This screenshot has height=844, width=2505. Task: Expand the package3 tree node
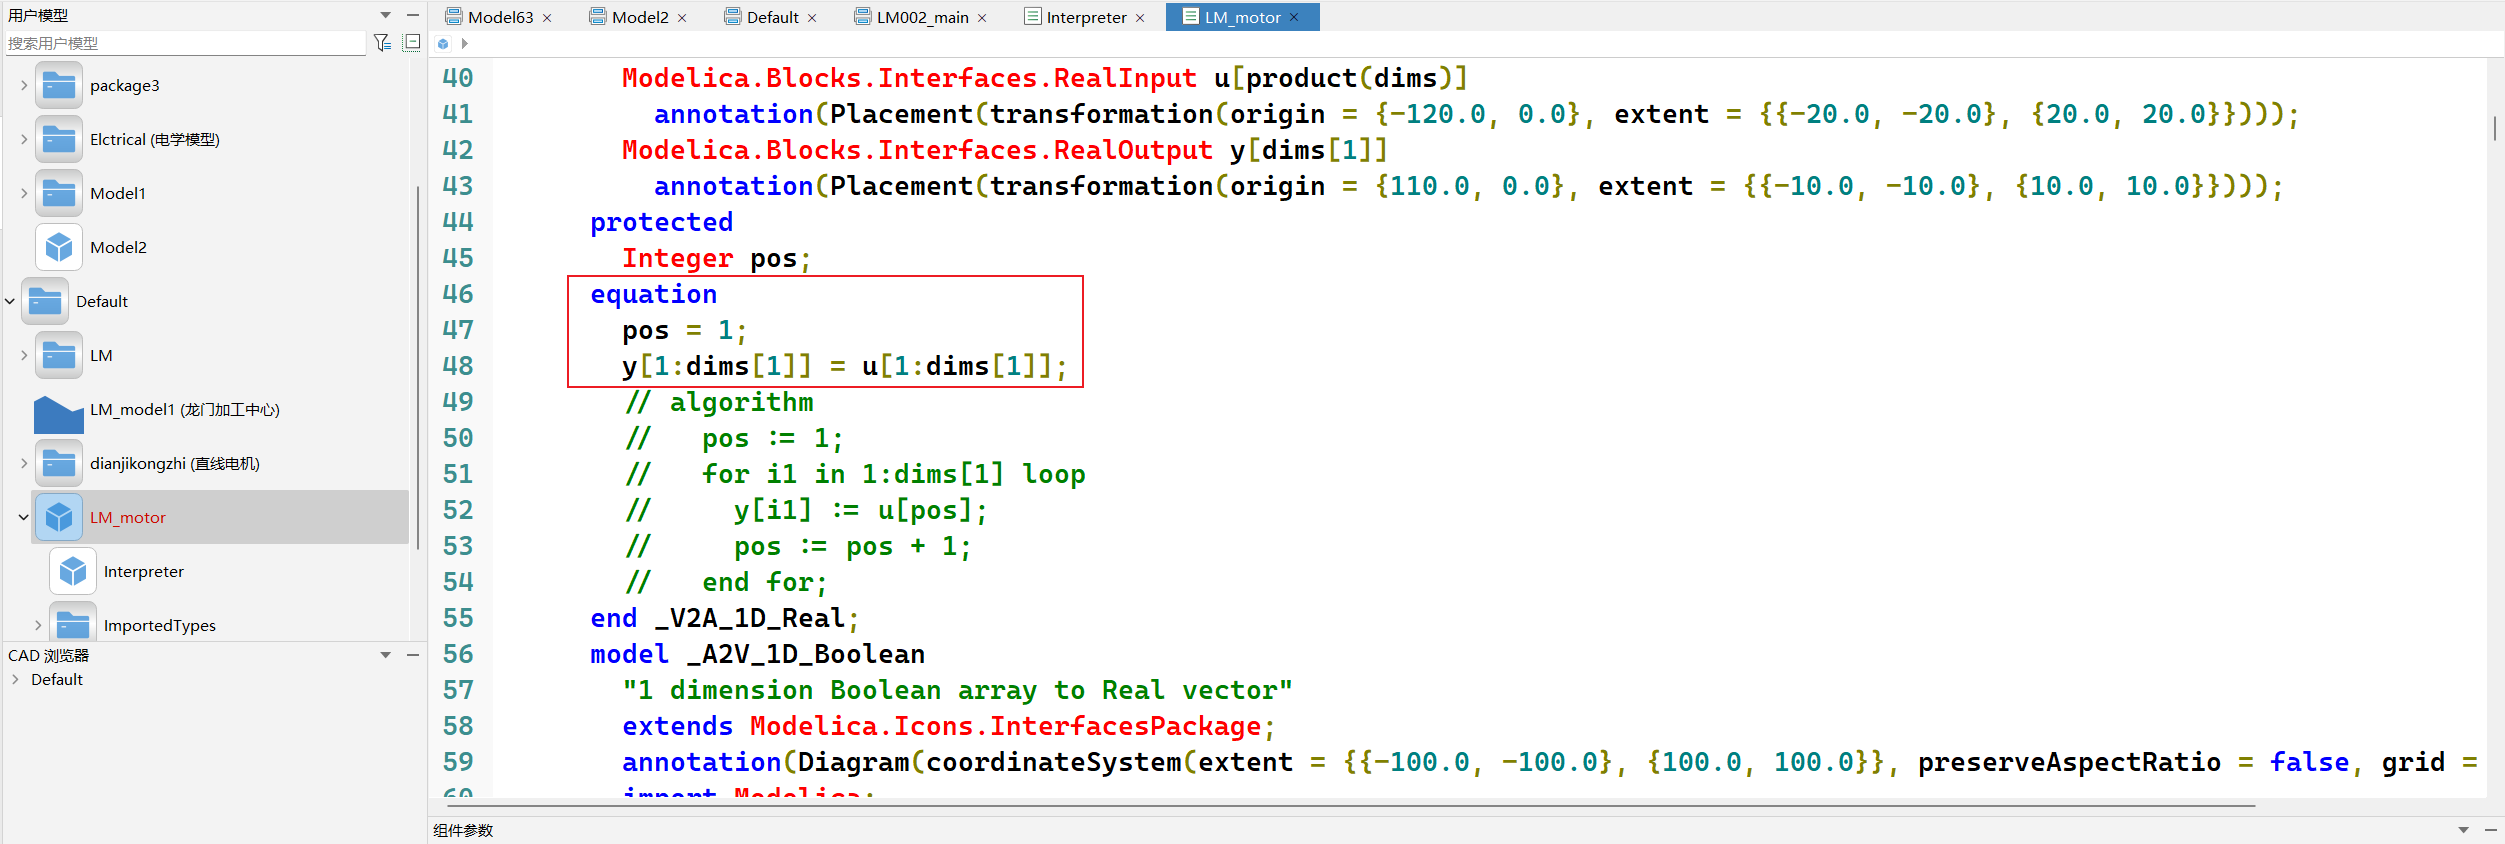coord(24,85)
